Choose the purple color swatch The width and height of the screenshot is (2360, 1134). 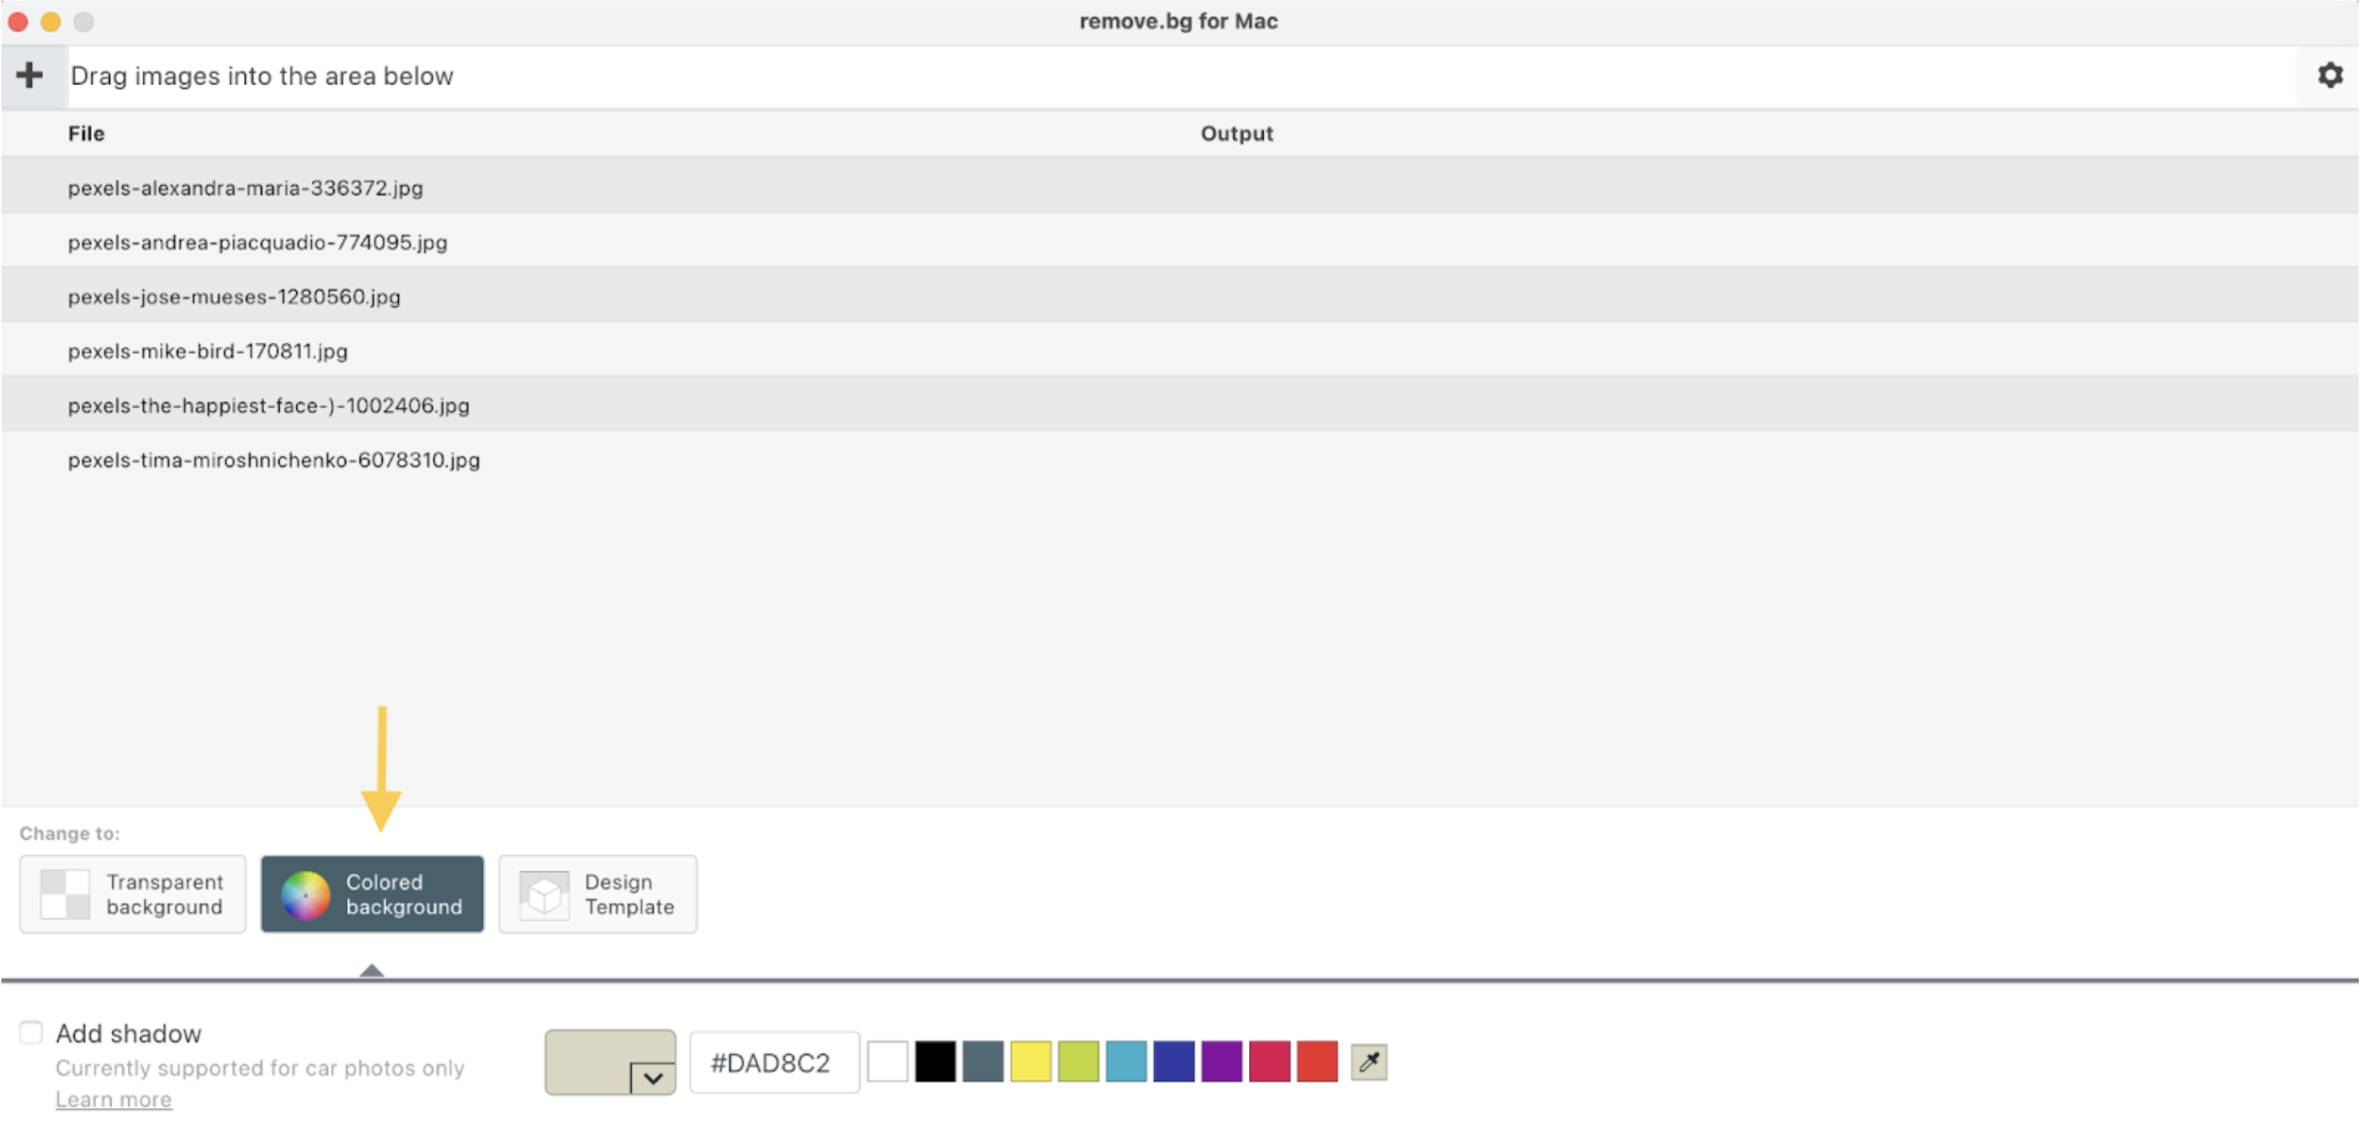click(x=1221, y=1062)
